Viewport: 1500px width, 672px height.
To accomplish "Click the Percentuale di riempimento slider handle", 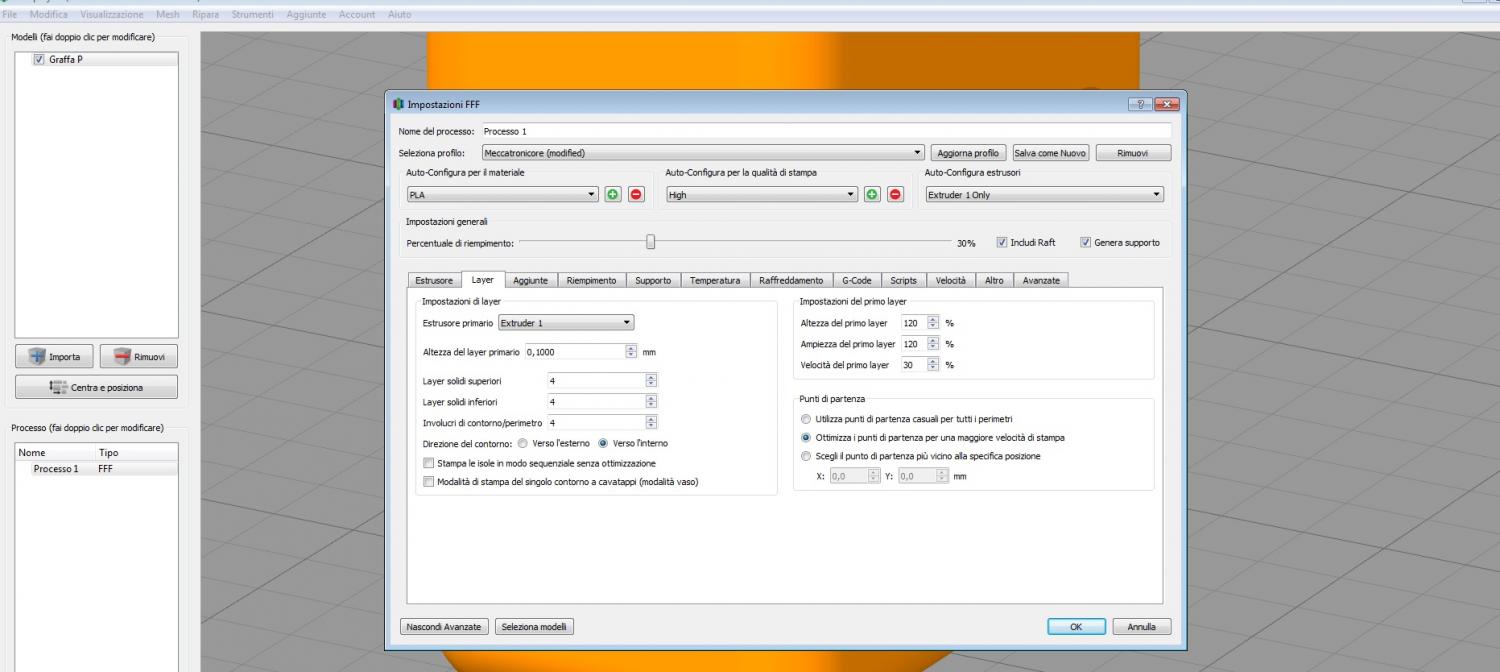I will click(651, 242).
